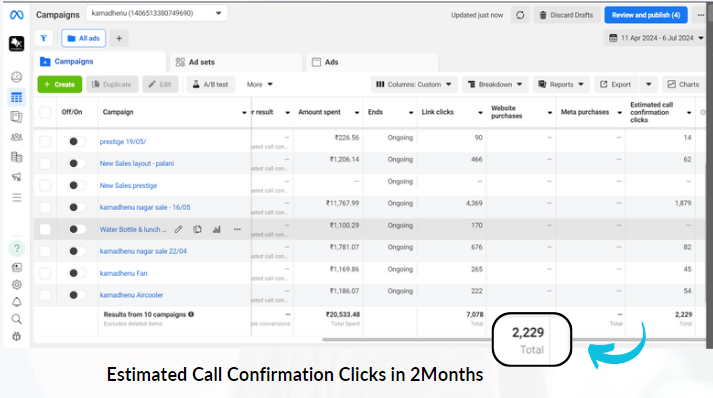Open the billing receipt icon in the sidebar
Image resolution: width=713 pixels, height=398 pixels.
16,157
